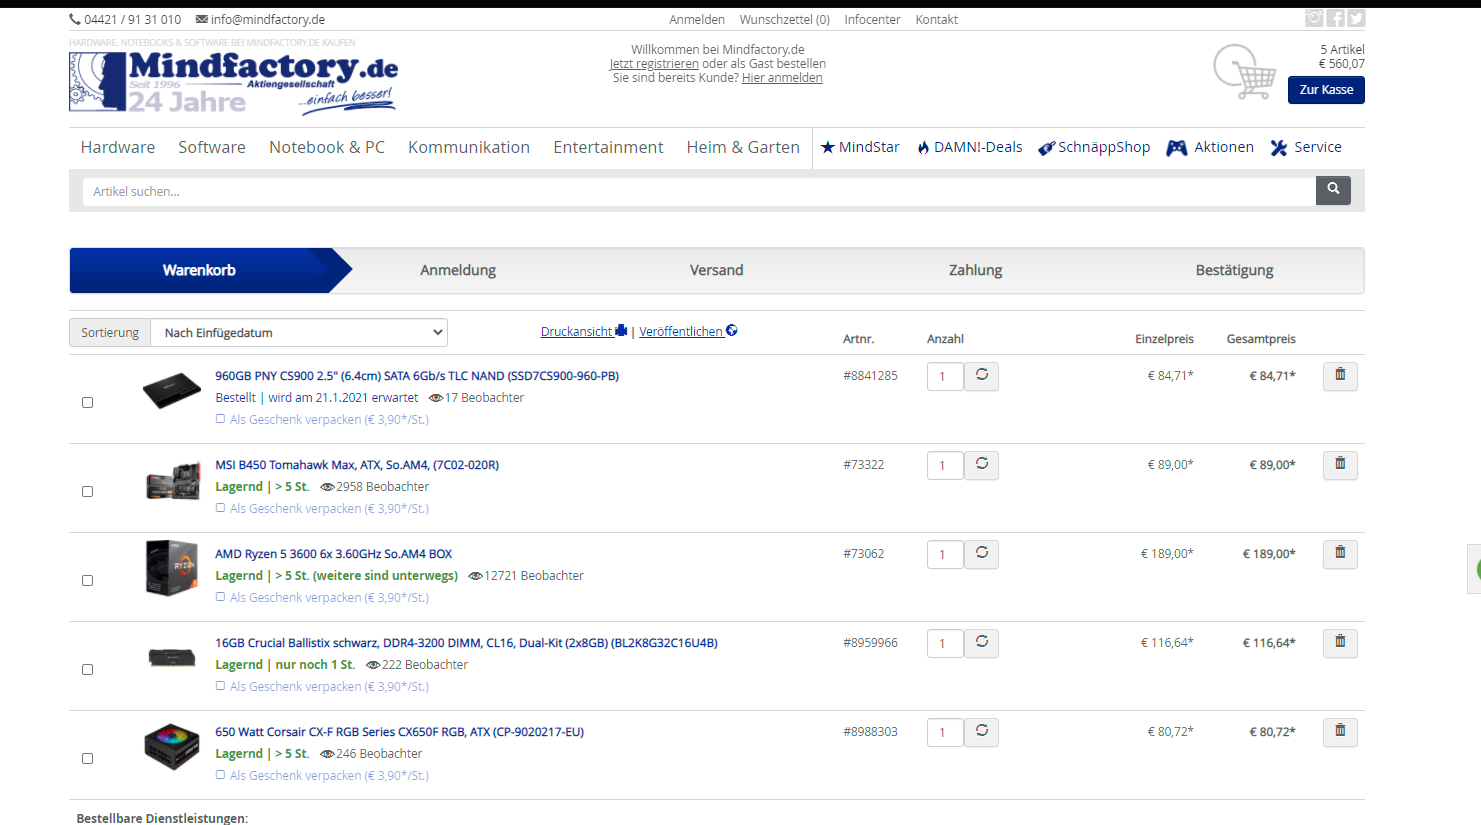Open the Instagram social icon
Screen dimensions: 1481x825
tap(1314, 18)
